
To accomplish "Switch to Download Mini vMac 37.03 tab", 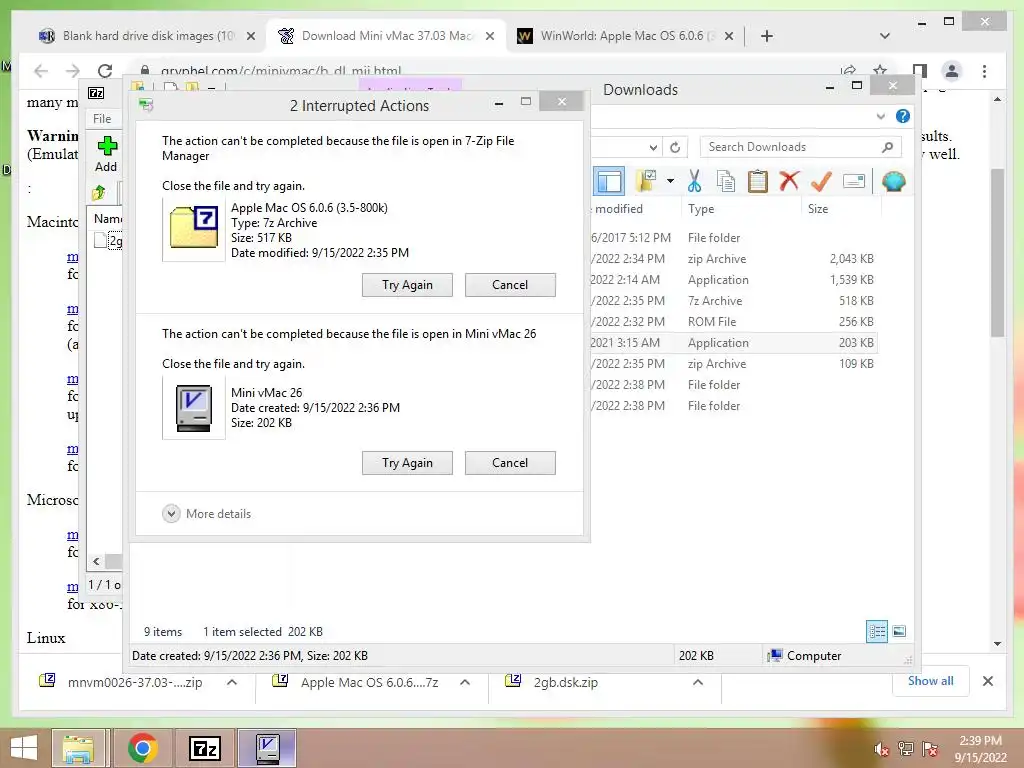I will (386, 36).
